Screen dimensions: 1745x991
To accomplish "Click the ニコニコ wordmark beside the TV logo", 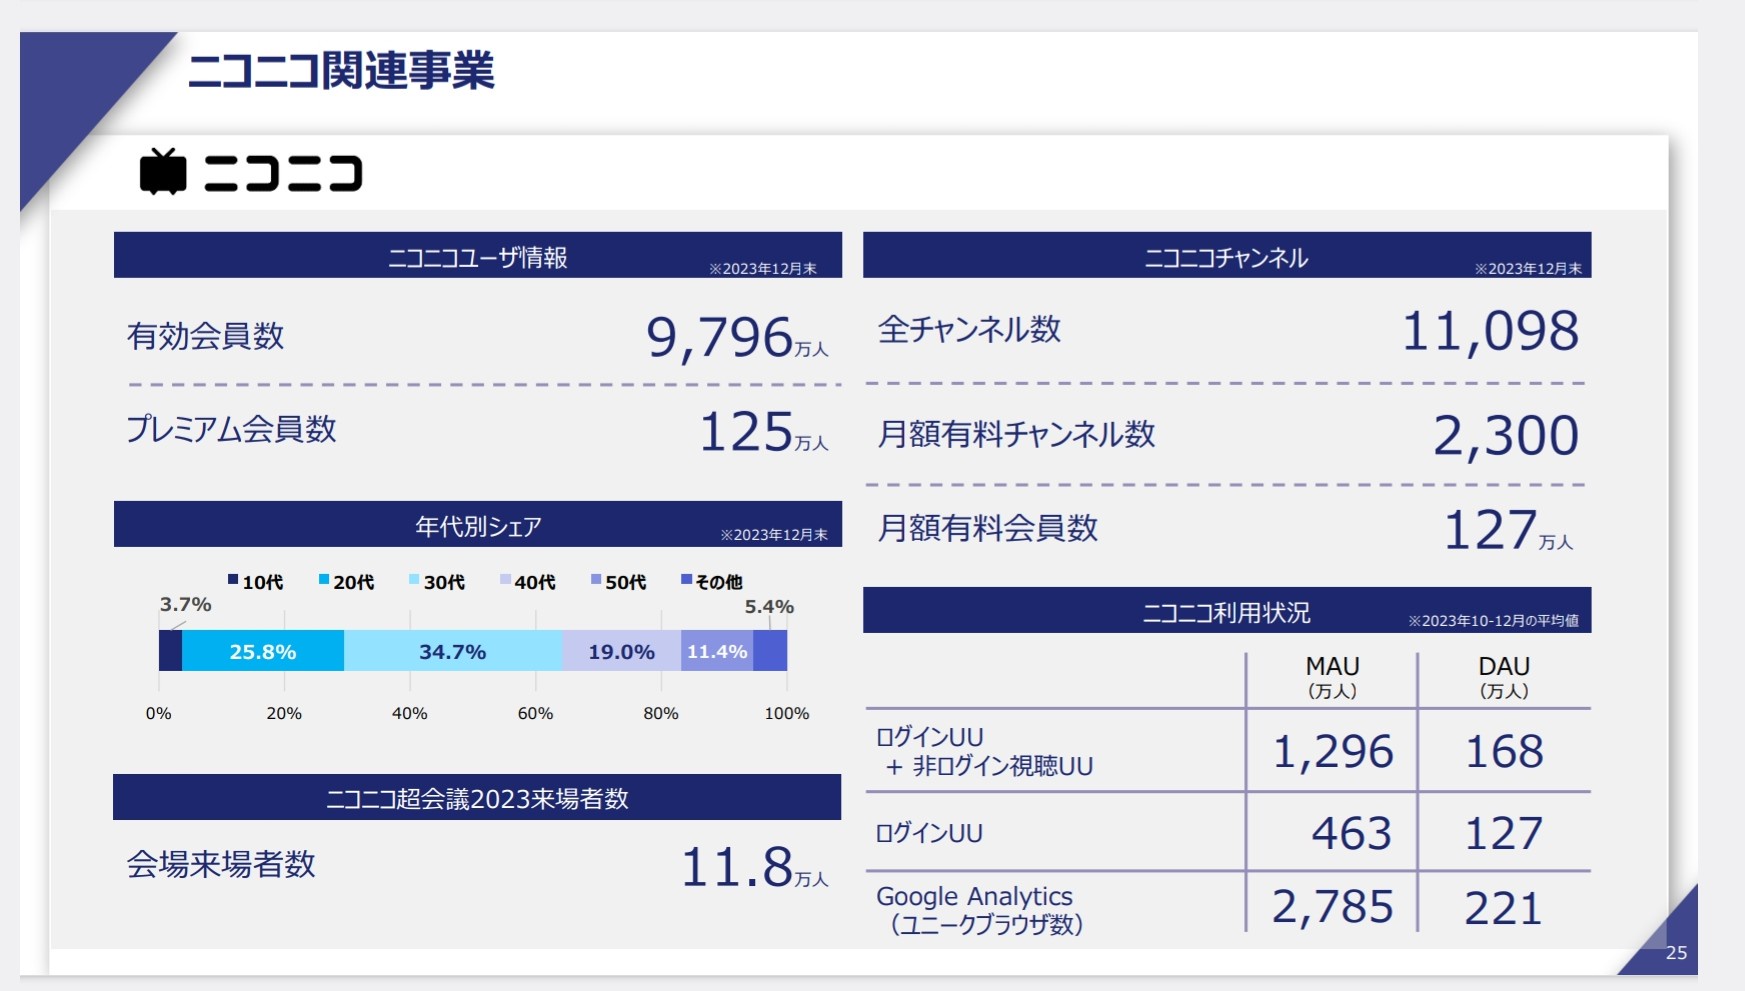I will (283, 173).
